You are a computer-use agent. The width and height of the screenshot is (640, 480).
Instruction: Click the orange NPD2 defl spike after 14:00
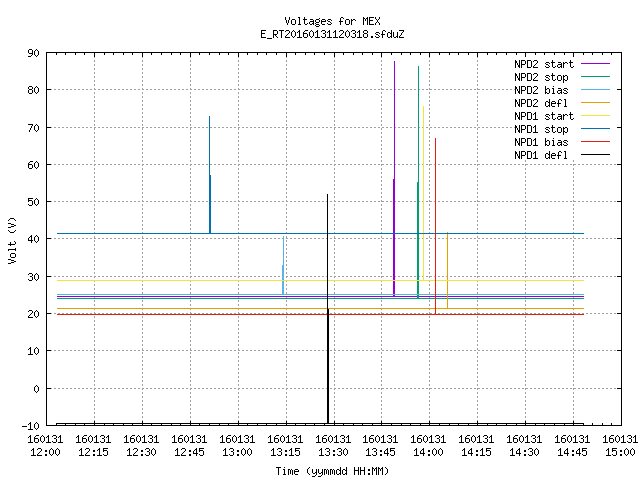447,270
